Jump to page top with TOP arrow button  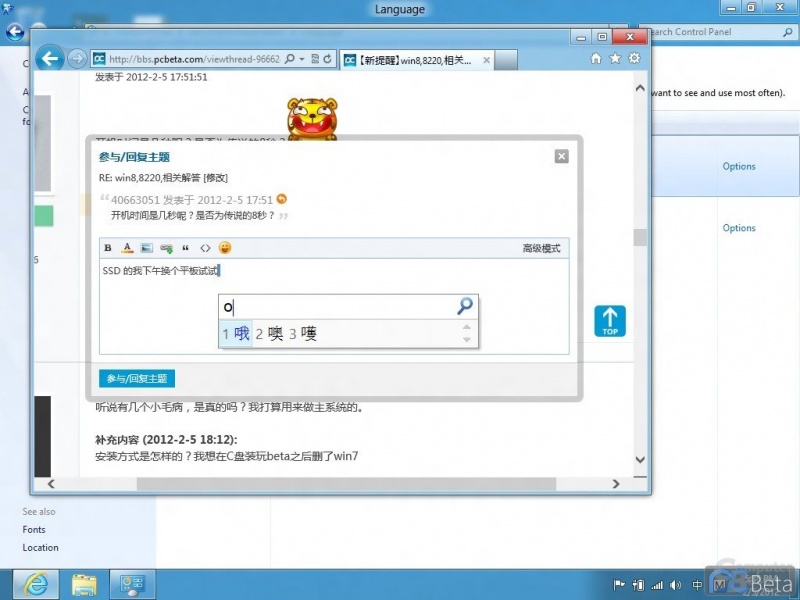coord(610,321)
